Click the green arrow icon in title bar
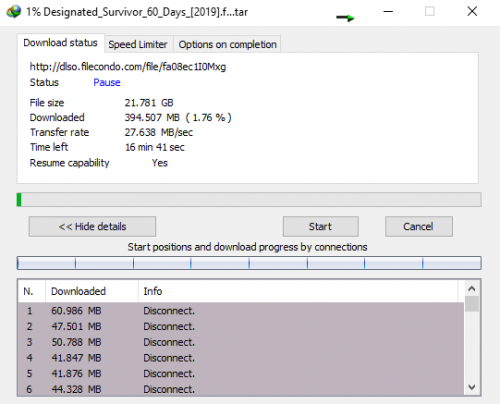500x404 pixels. click(345, 17)
